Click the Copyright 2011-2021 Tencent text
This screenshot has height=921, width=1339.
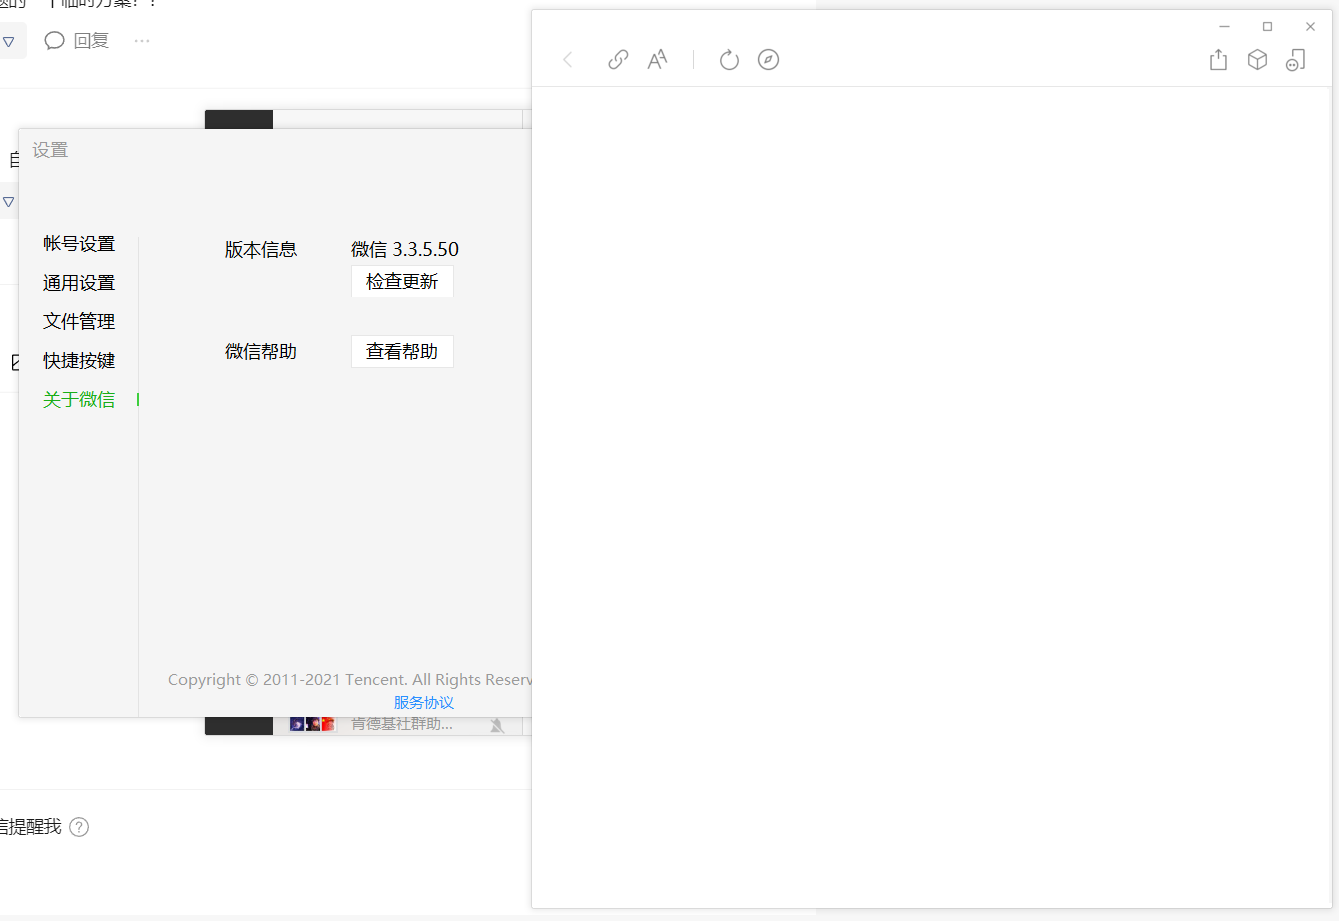click(350, 680)
